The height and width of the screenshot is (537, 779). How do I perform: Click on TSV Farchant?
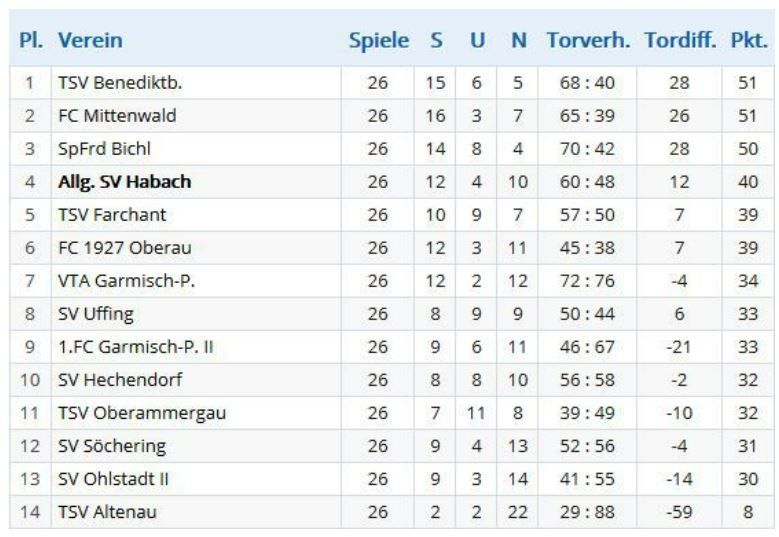click(x=112, y=215)
